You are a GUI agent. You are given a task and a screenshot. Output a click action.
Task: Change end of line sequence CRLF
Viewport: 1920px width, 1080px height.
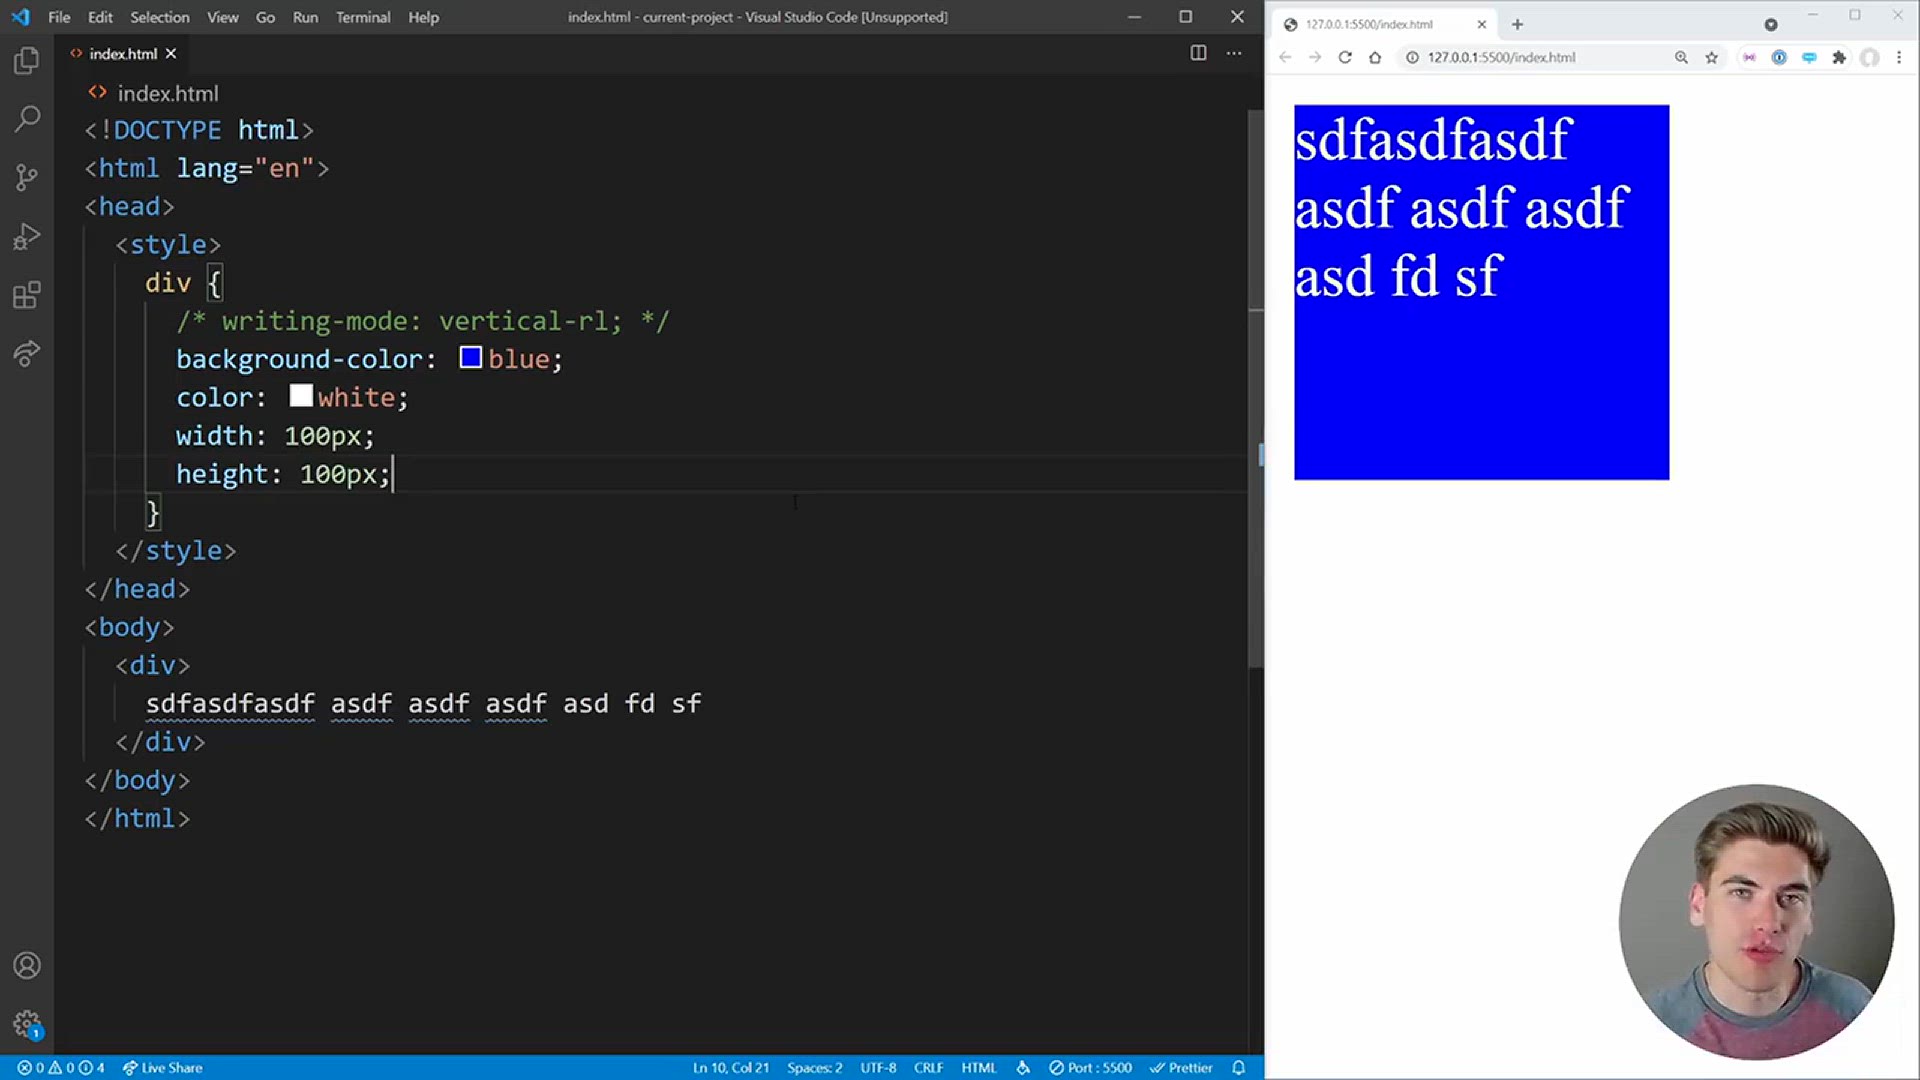pos(928,1068)
